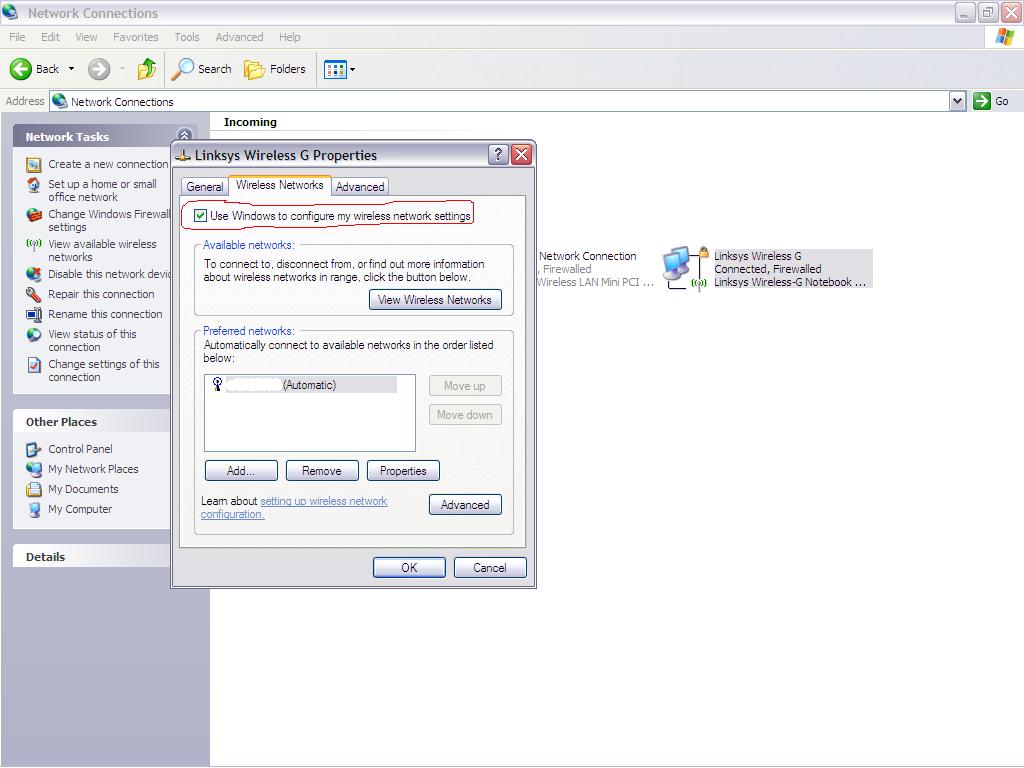Open the Tools menu
The width and height of the screenshot is (1024, 768).
tap(187, 37)
